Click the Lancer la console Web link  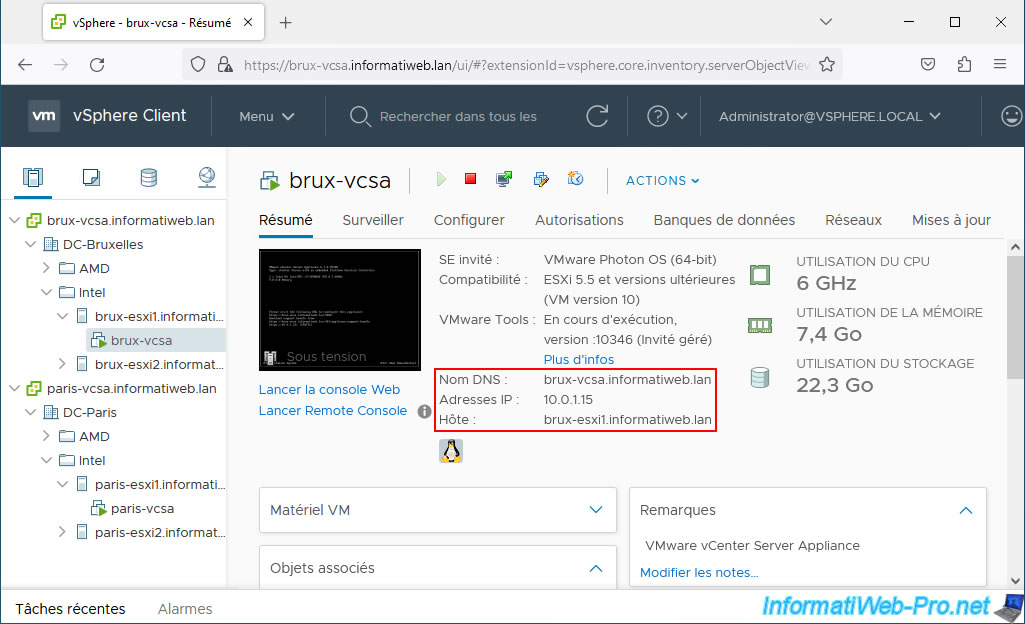[329, 389]
